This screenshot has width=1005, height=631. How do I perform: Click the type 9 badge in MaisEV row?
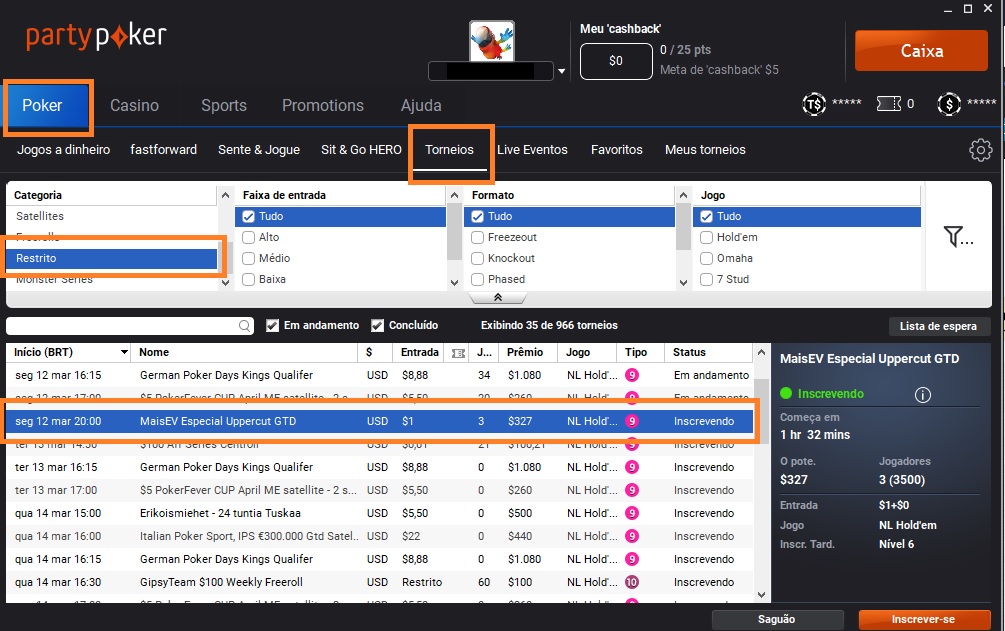click(632, 421)
